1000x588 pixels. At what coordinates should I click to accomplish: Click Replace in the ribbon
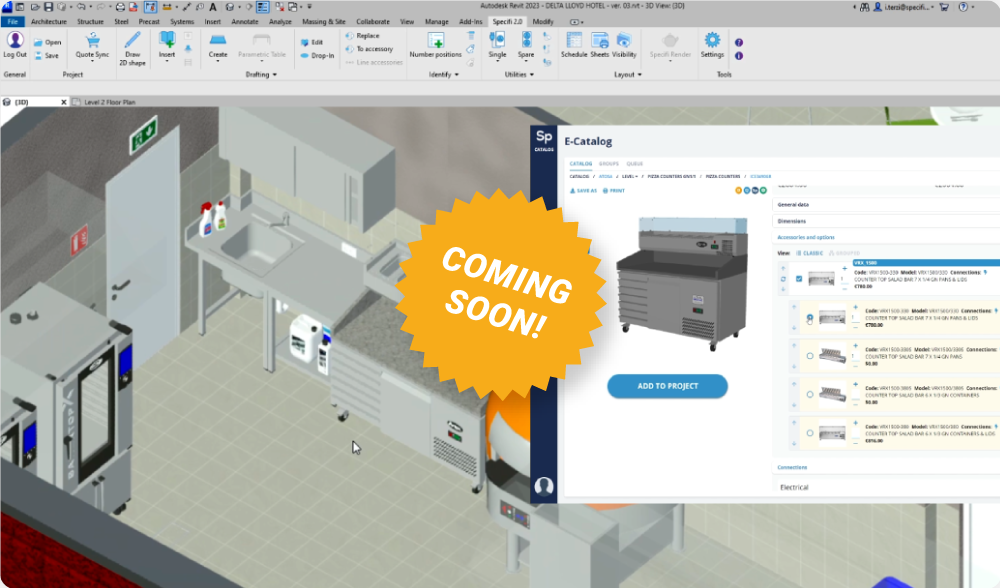pos(362,36)
